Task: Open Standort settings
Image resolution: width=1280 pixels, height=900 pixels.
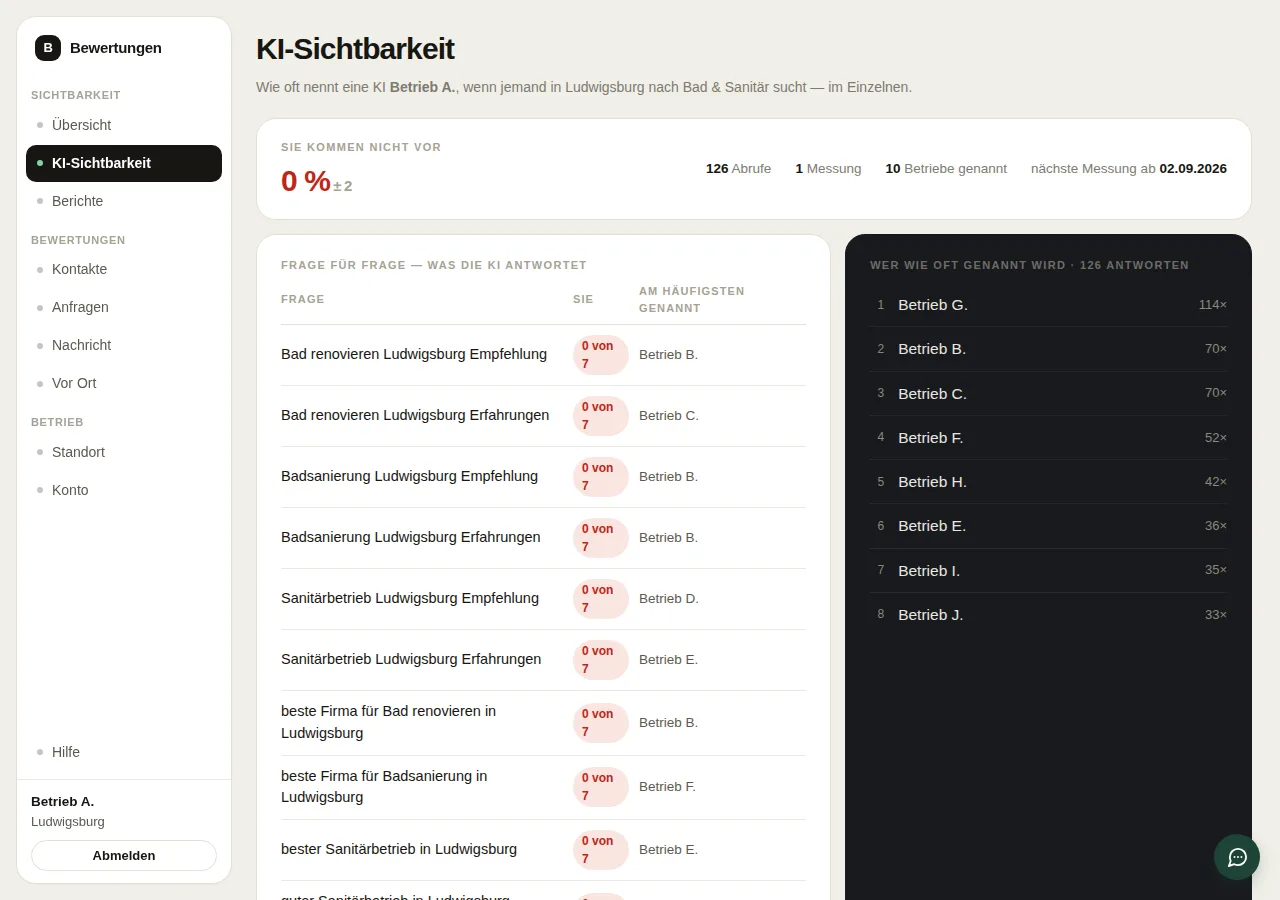Action: [x=124, y=452]
